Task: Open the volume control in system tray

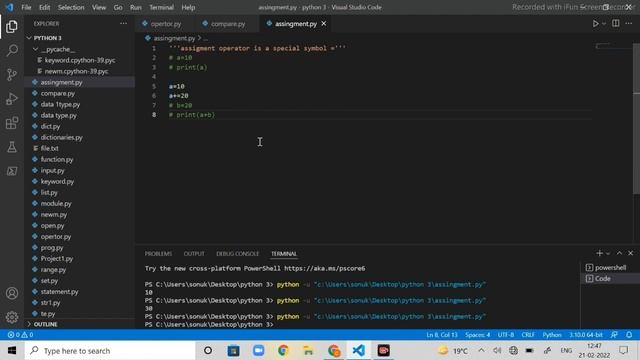Action: click(497, 351)
